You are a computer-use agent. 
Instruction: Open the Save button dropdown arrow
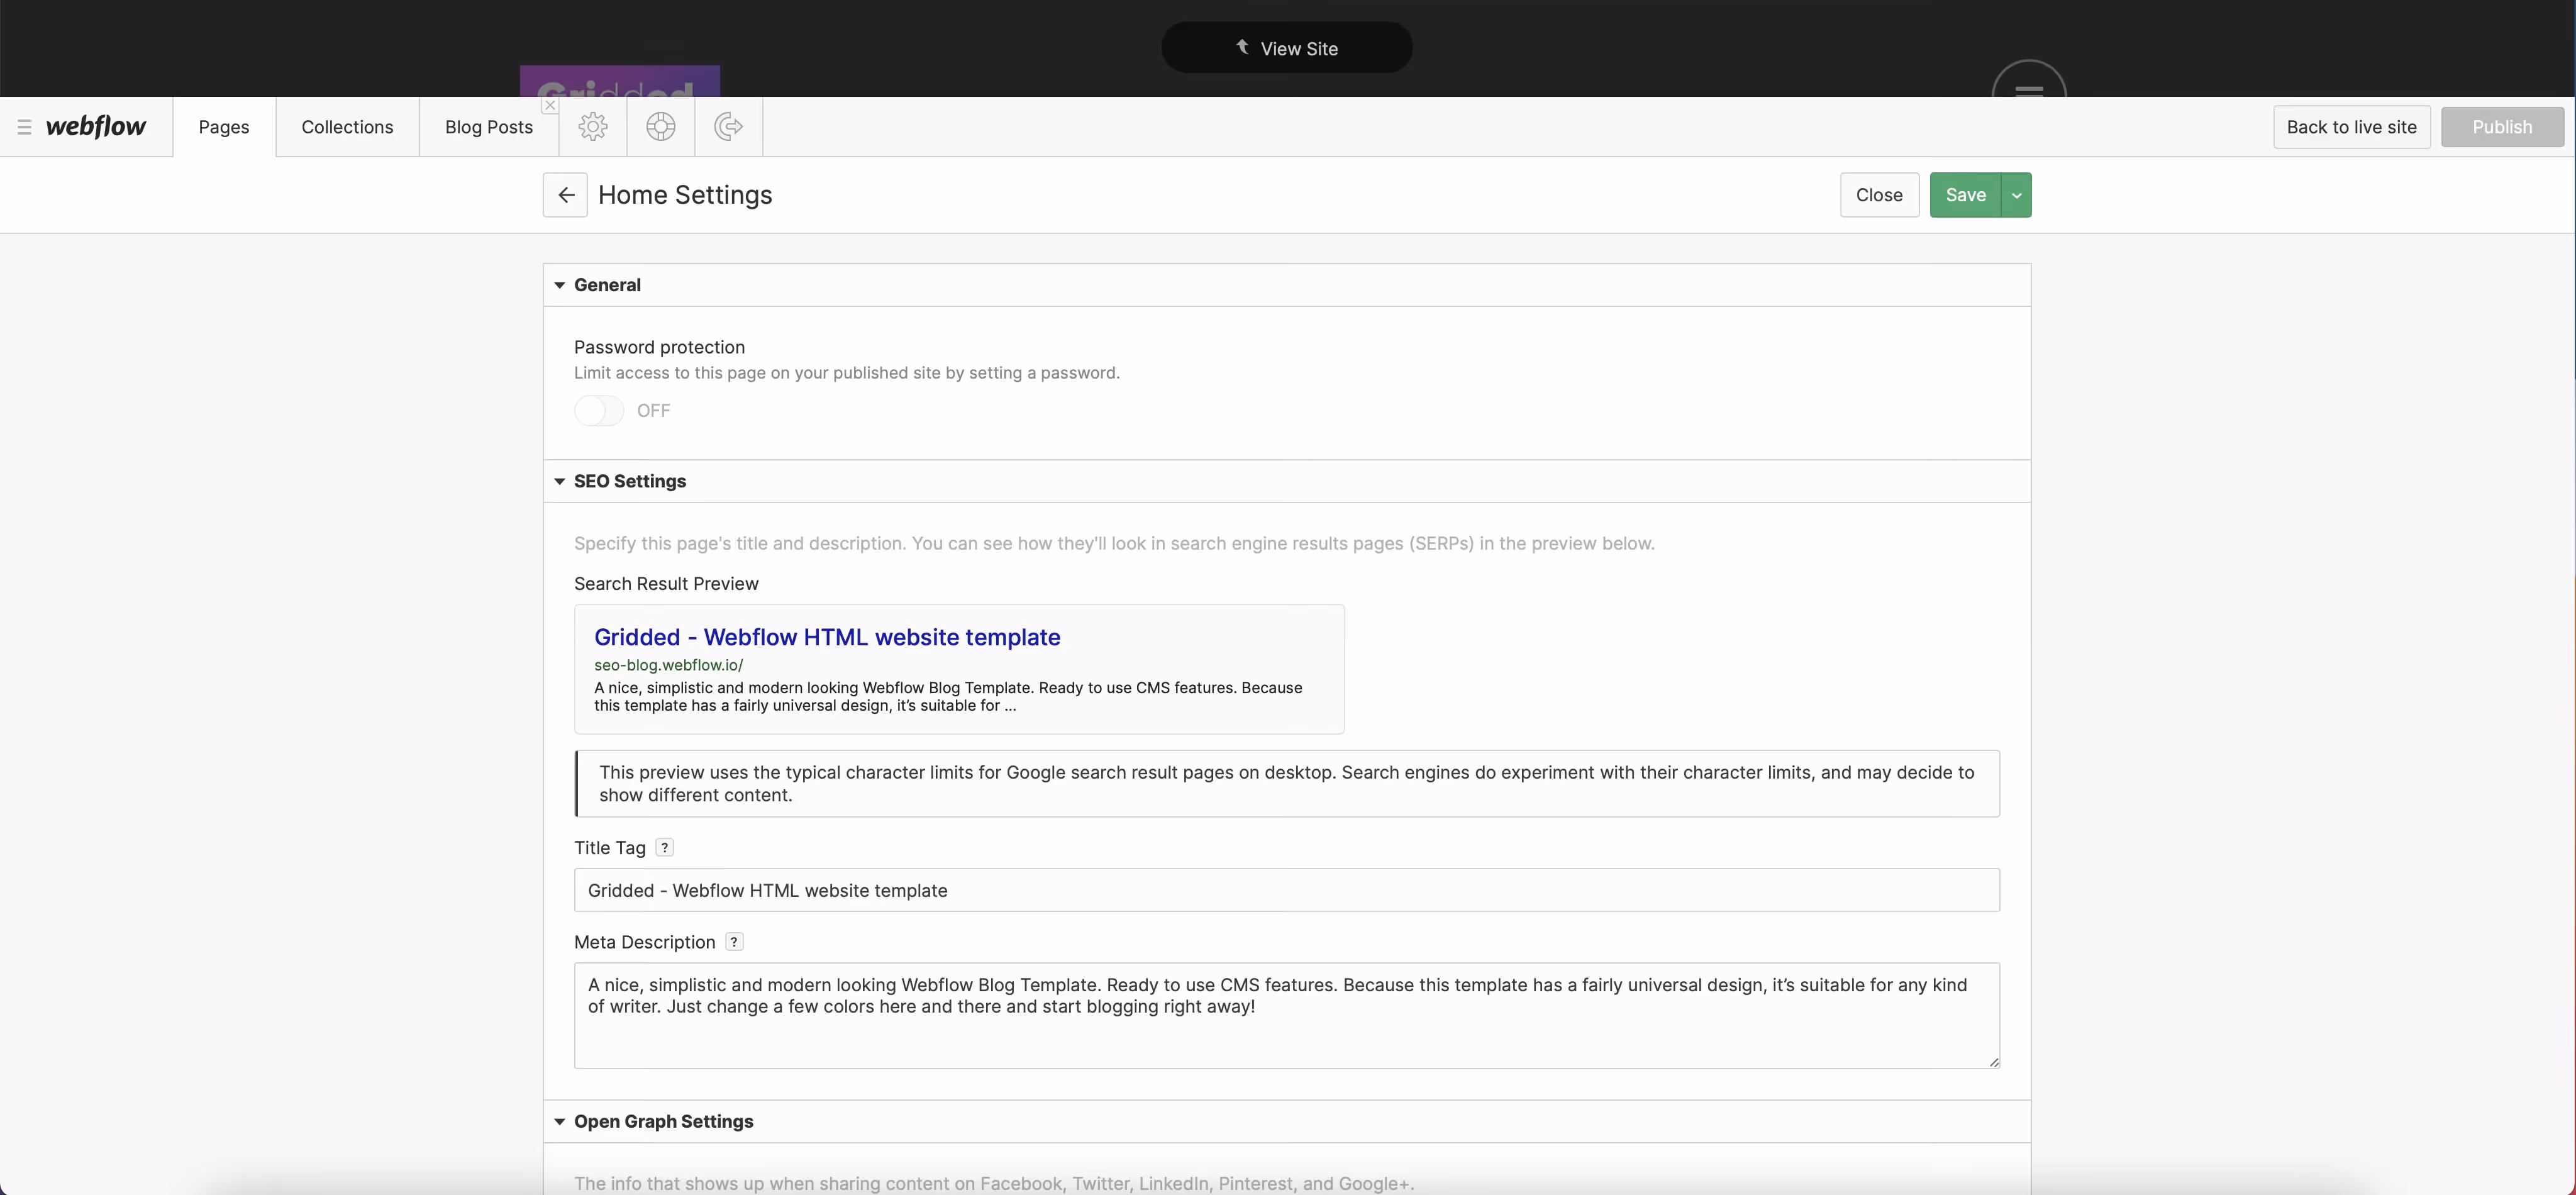coord(2016,195)
